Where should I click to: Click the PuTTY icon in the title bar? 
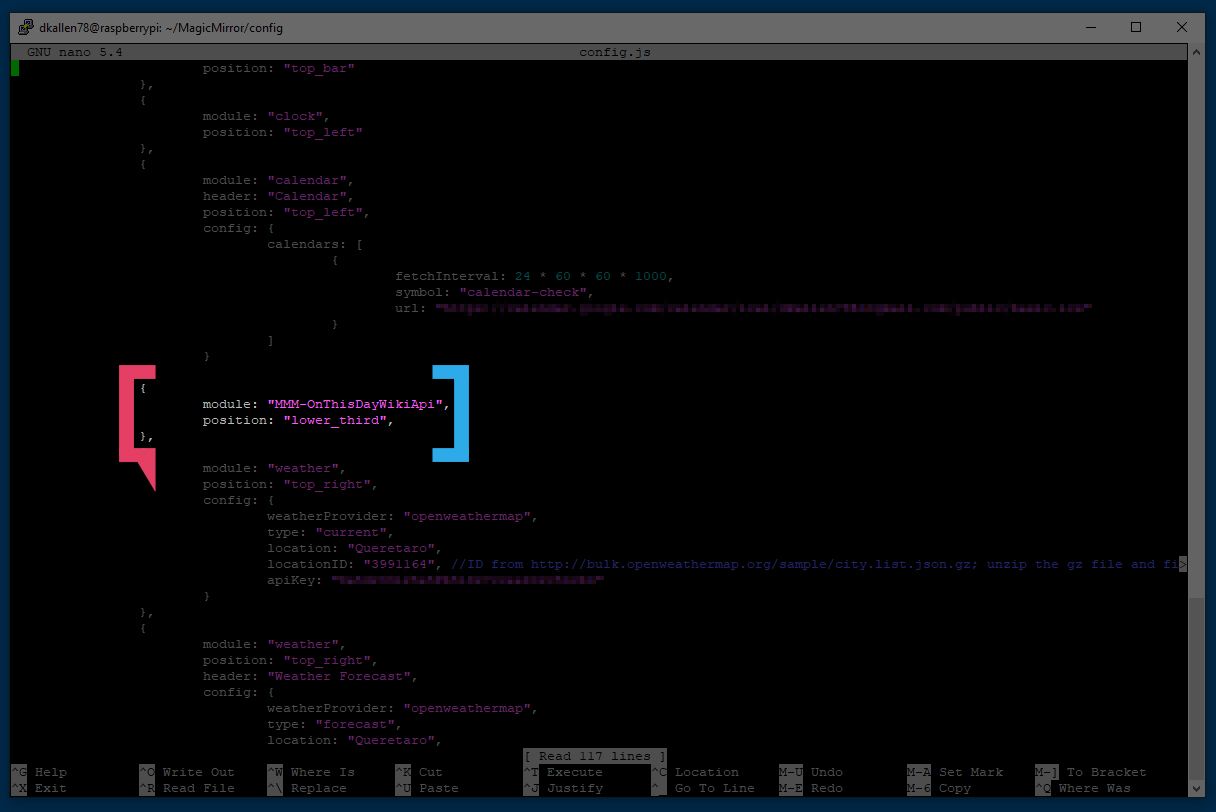coord(26,27)
